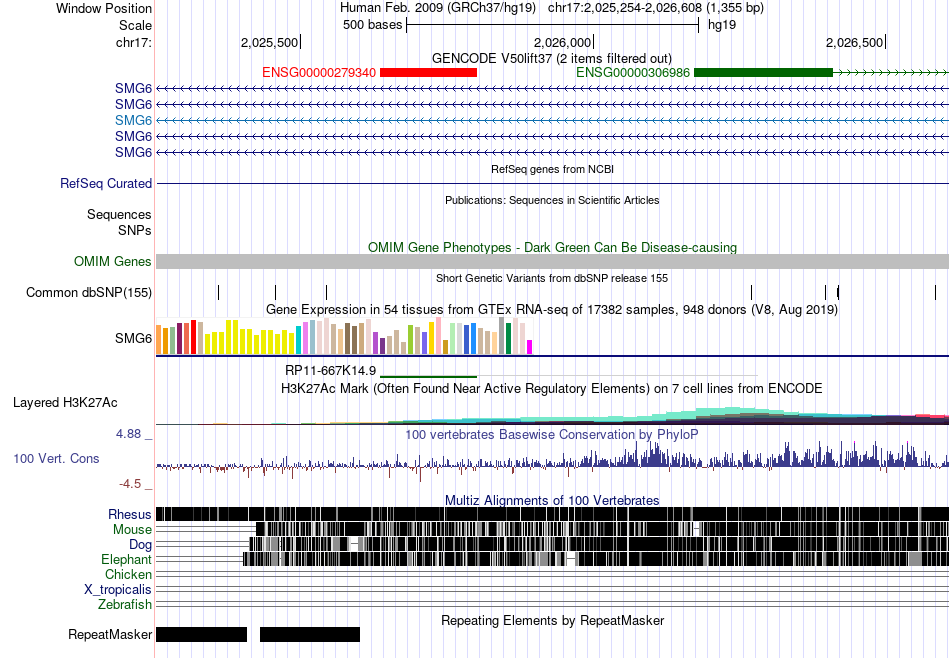Click the green ENSG00000306986 gene block
Viewport: 950px width, 658px height.
[763, 73]
